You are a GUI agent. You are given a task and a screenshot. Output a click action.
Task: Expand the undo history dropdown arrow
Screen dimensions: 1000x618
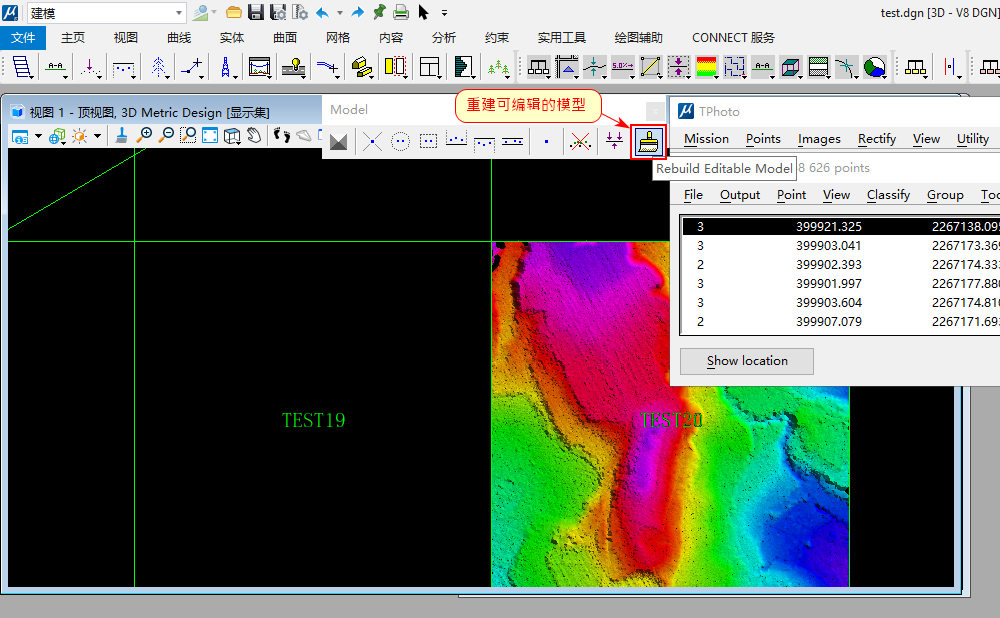(x=339, y=13)
